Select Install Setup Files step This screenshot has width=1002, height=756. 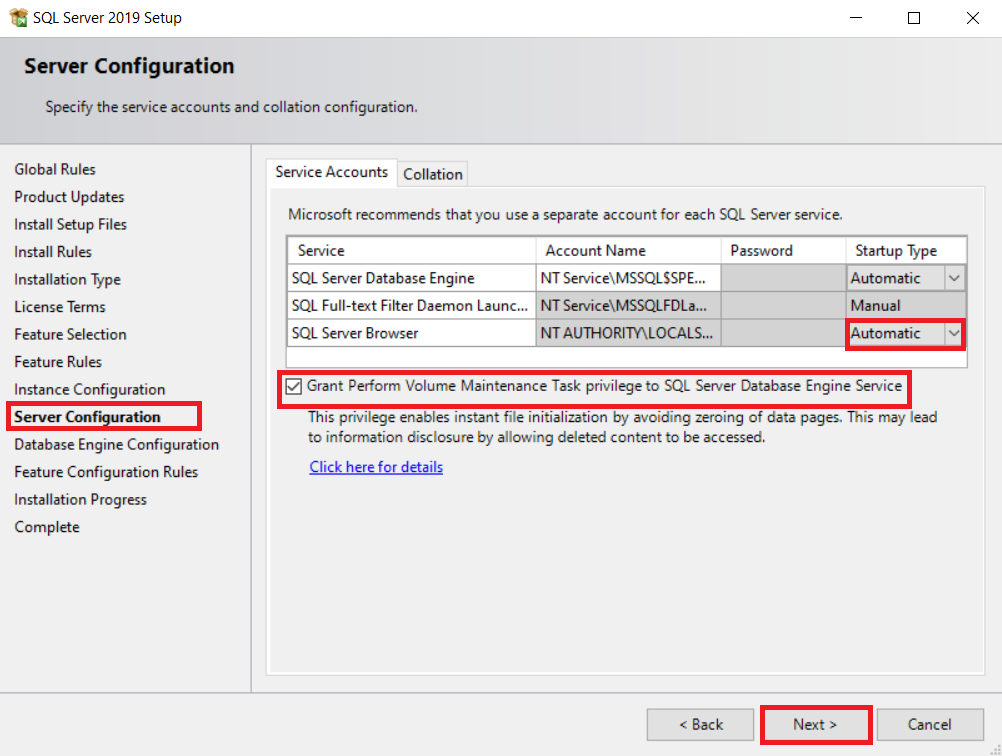(70, 224)
